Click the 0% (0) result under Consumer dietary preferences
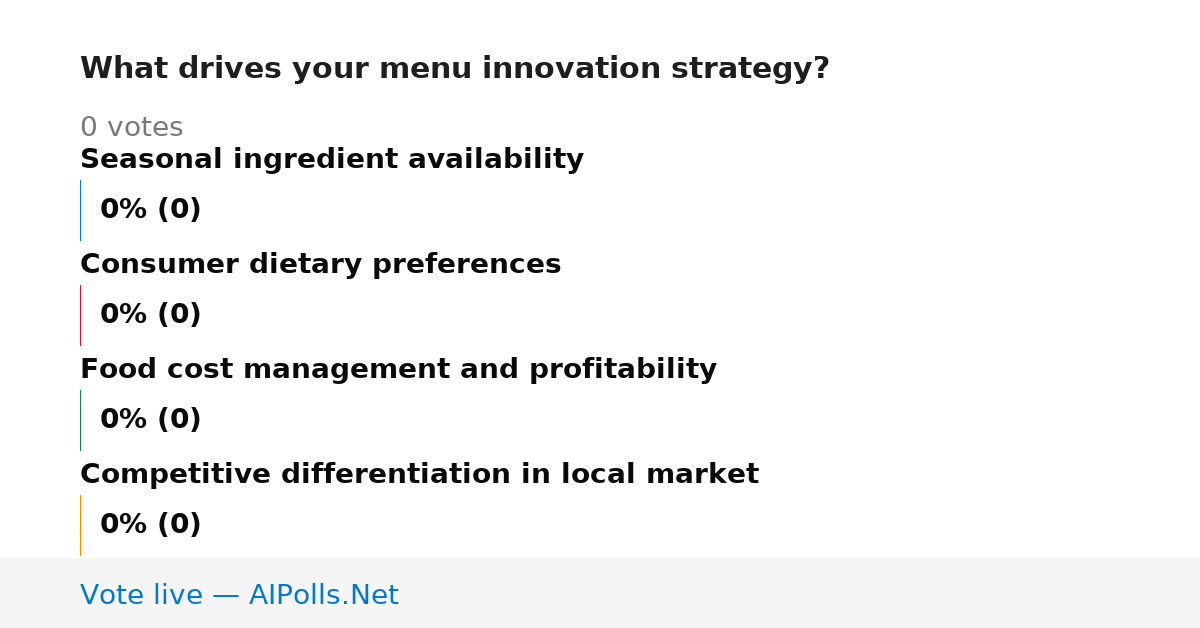 pos(151,315)
